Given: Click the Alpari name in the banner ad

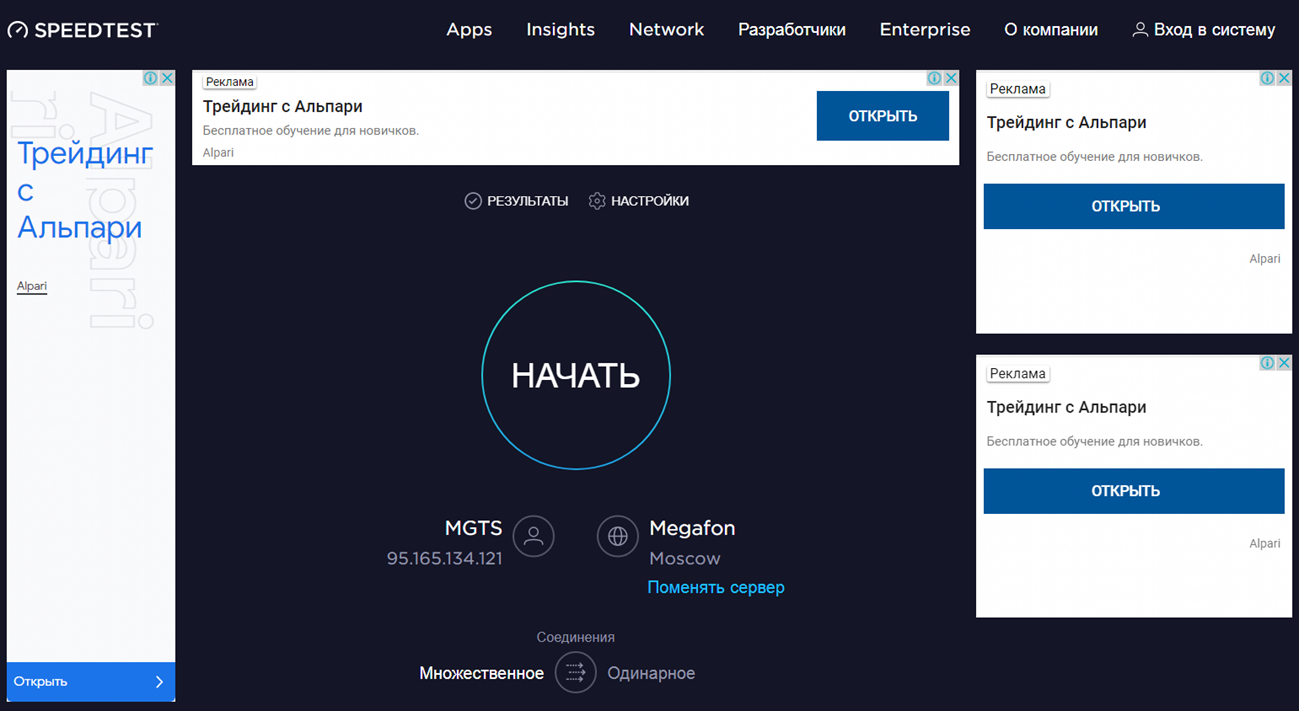Looking at the screenshot, I should tap(218, 153).
